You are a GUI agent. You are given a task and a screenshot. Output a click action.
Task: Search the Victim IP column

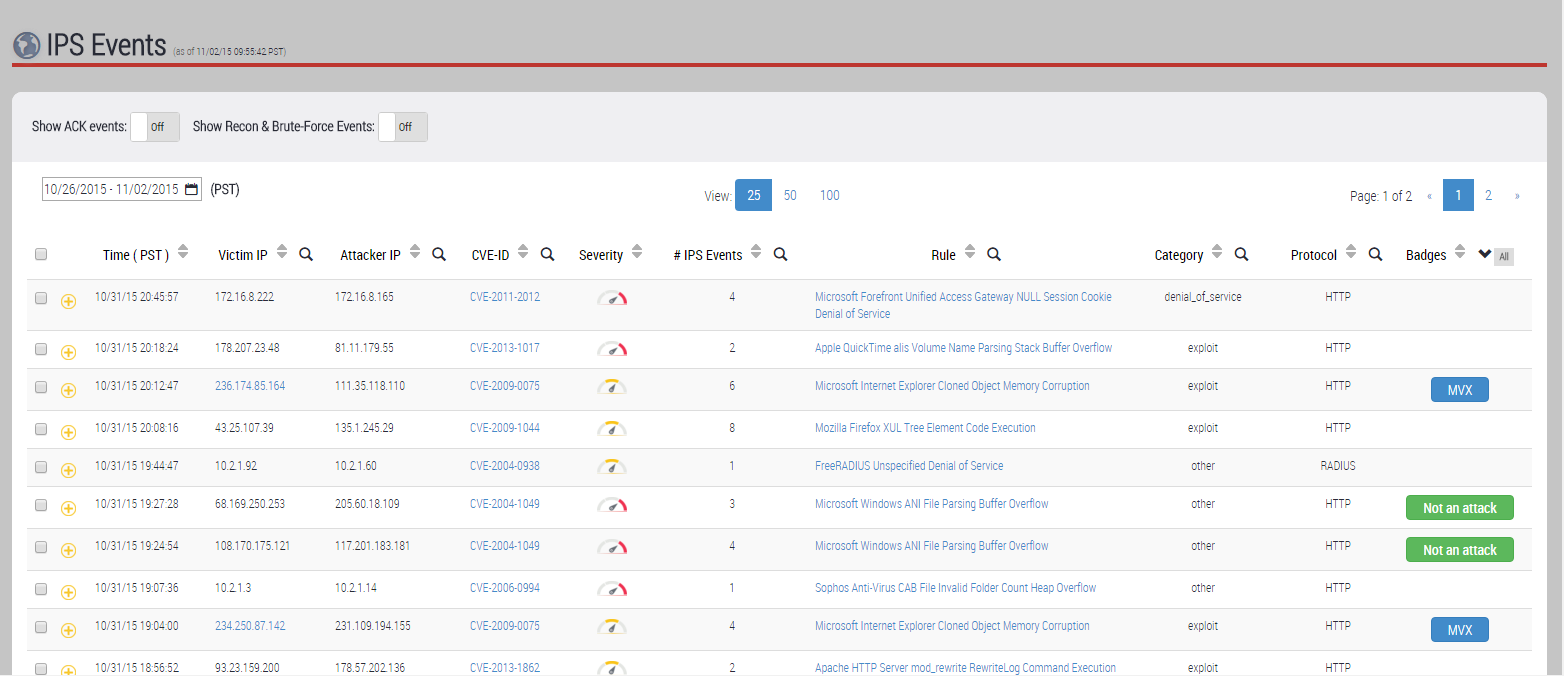pyautogui.click(x=306, y=254)
